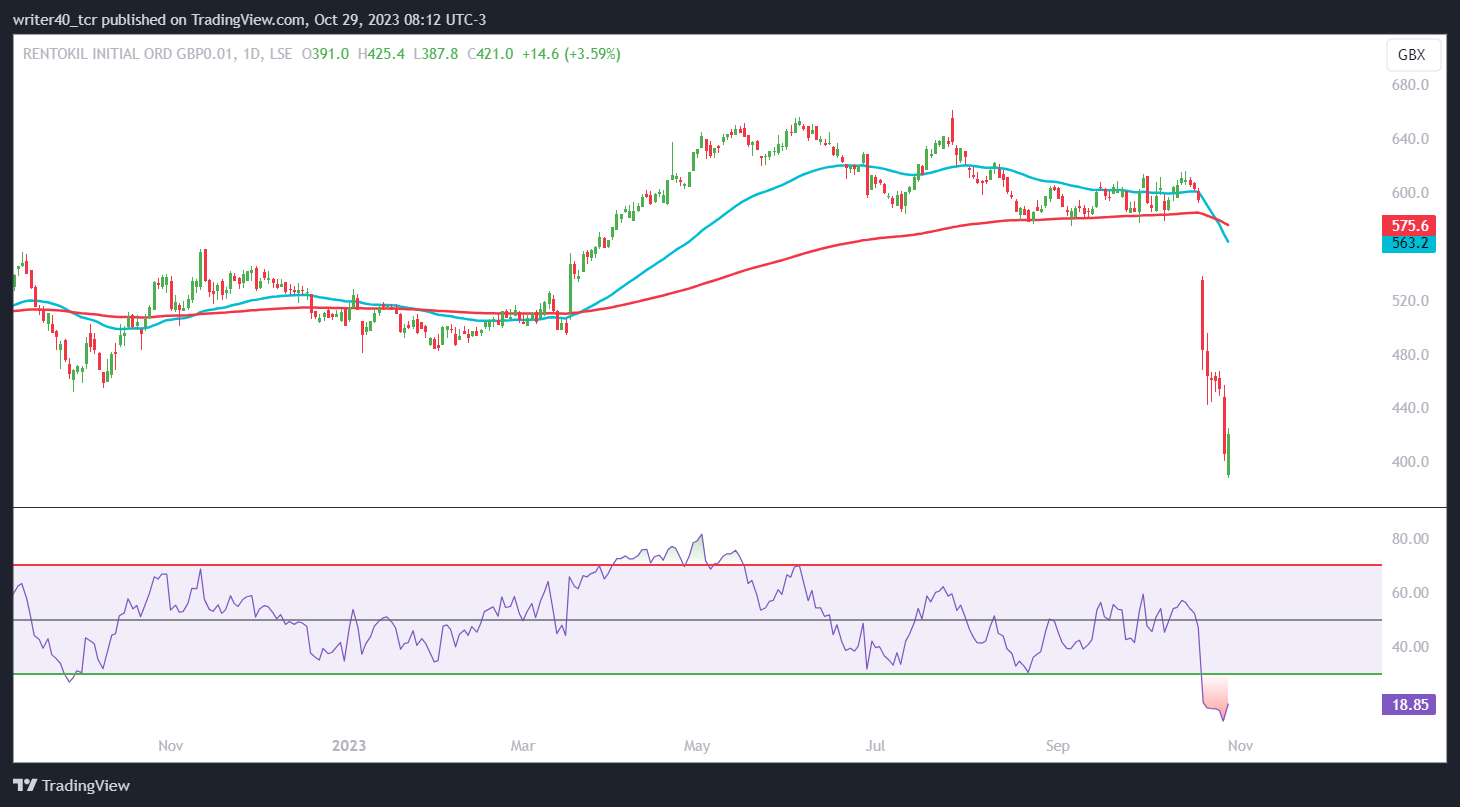Click the +14.6 (+3.59%) change value
This screenshot has width=1460, height=807.
[x=571, y=54]
